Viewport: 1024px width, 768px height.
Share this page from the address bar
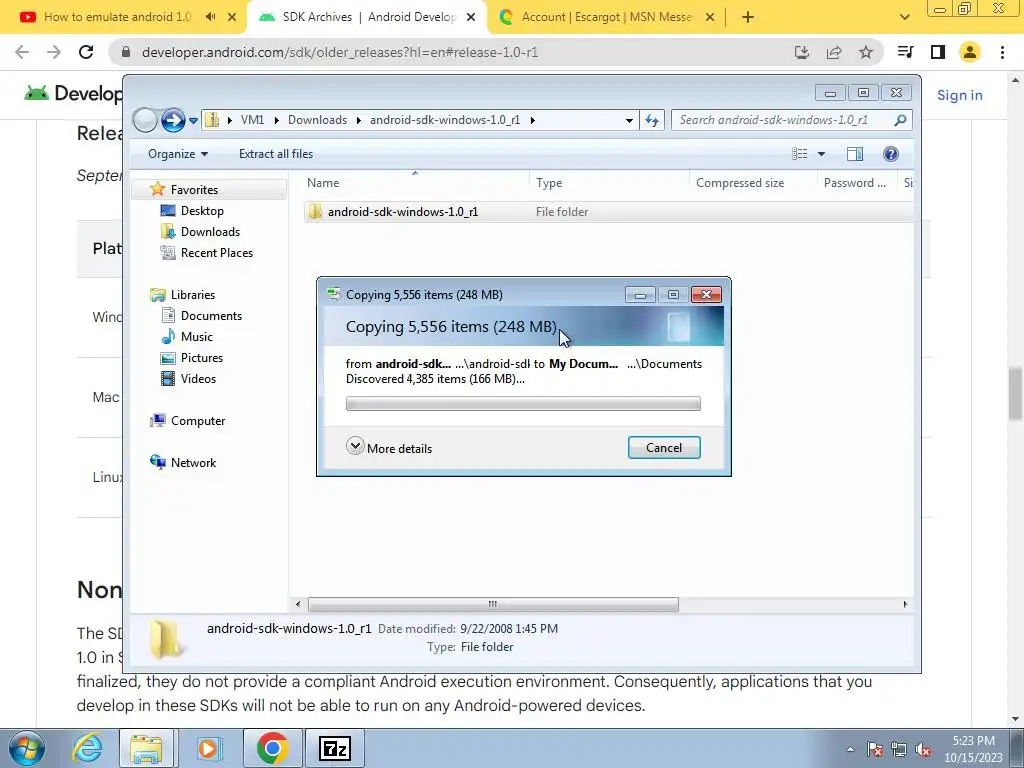tap(834, 52)
